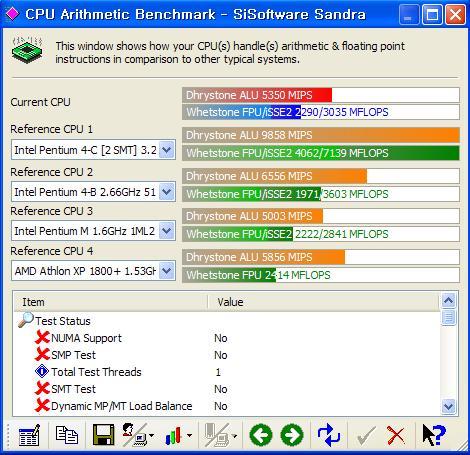Click red X icon beside Dynamic MP/MT Load Balance

pos(42,405)
